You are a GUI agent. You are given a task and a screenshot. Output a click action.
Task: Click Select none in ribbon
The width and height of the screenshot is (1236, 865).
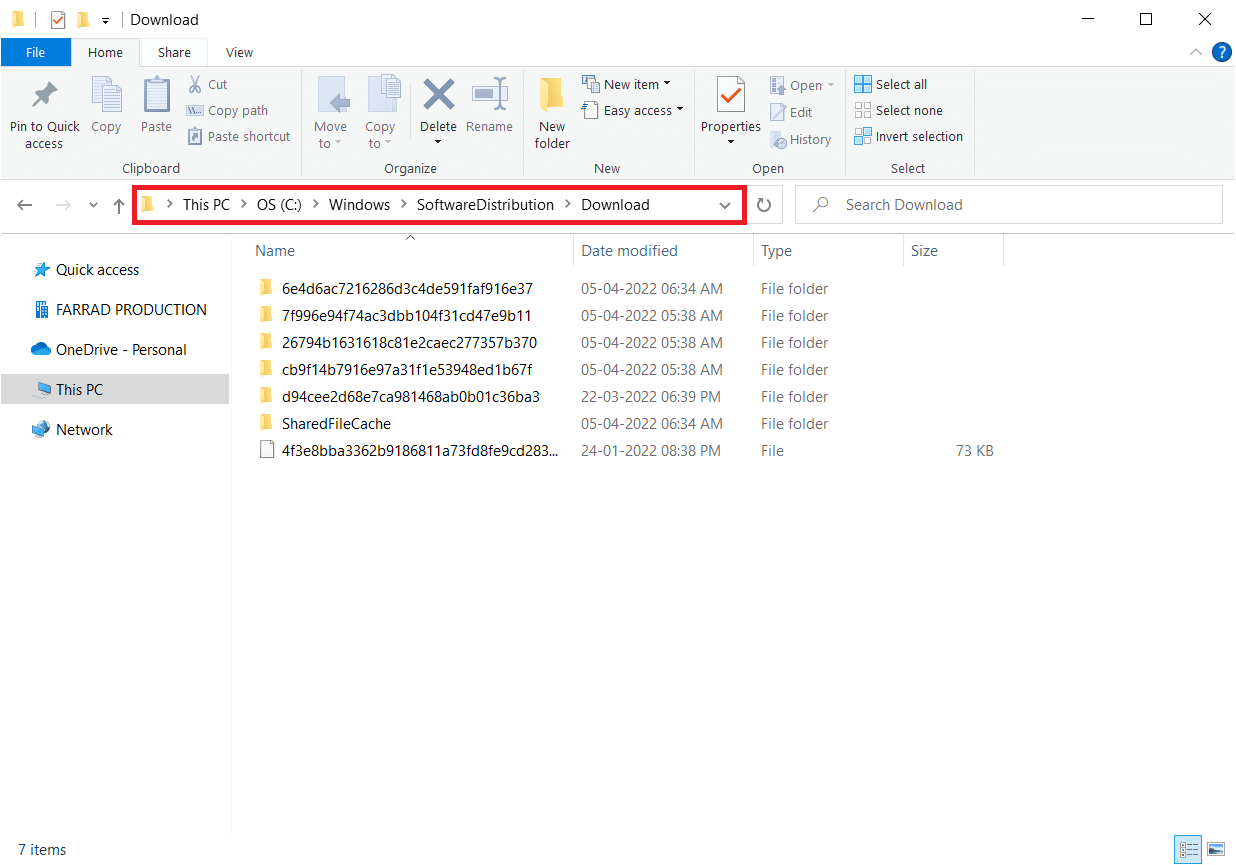point(898,110)
